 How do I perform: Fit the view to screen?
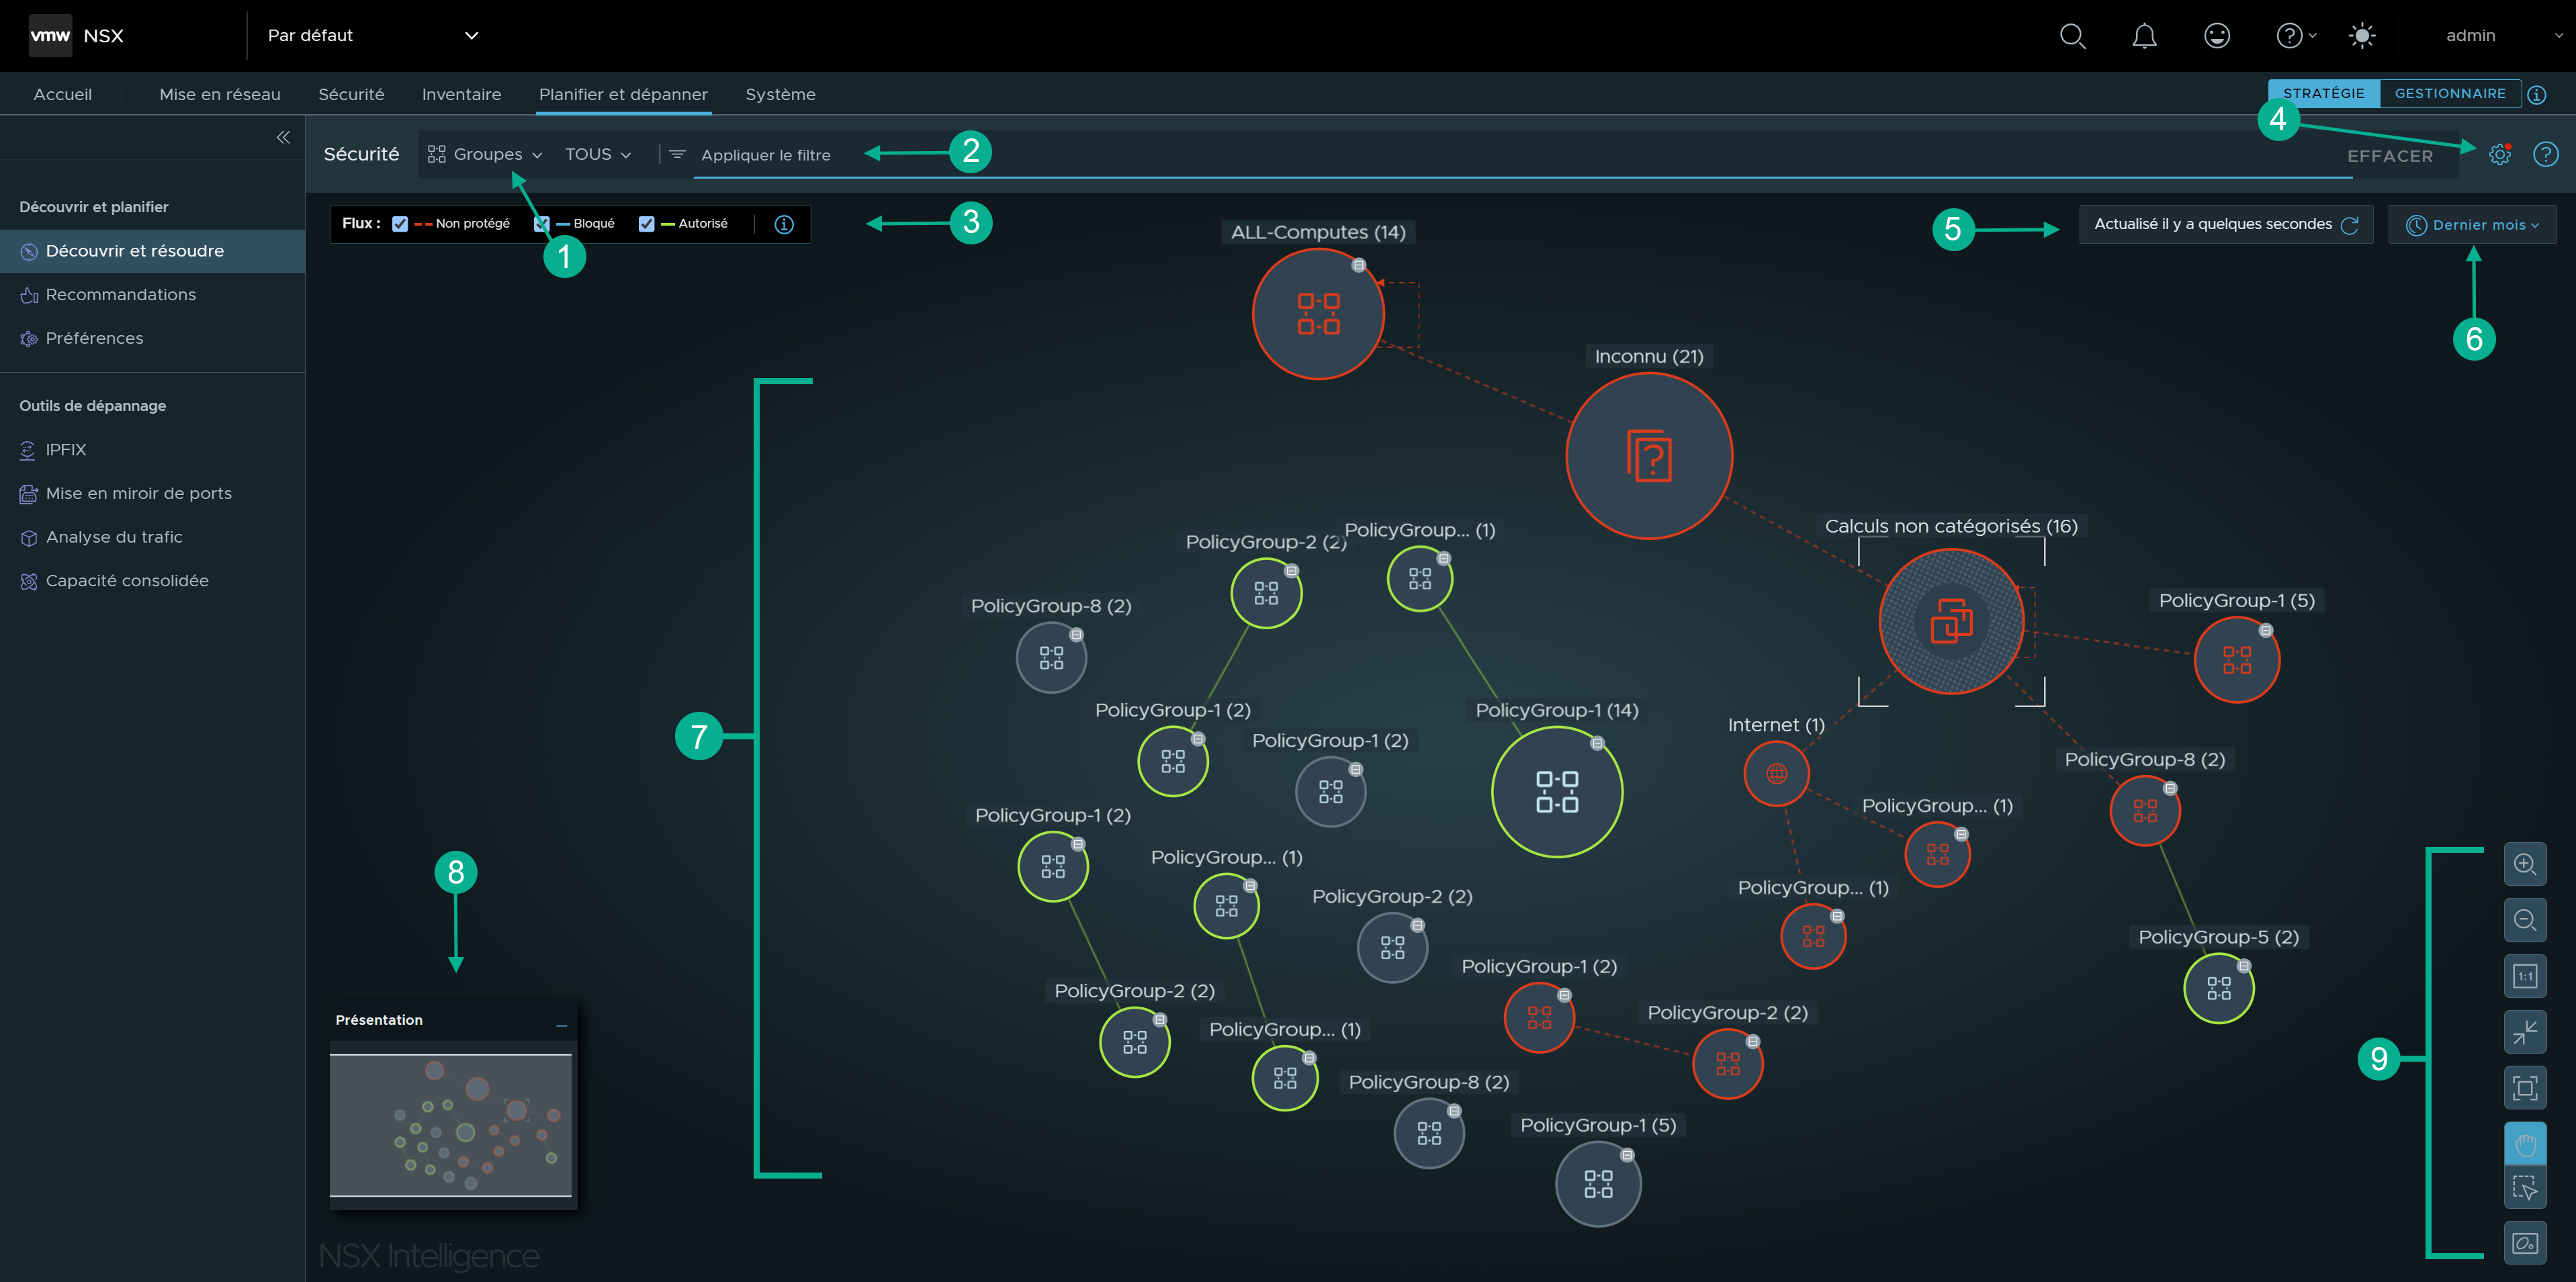(x=2525, y=1088)
